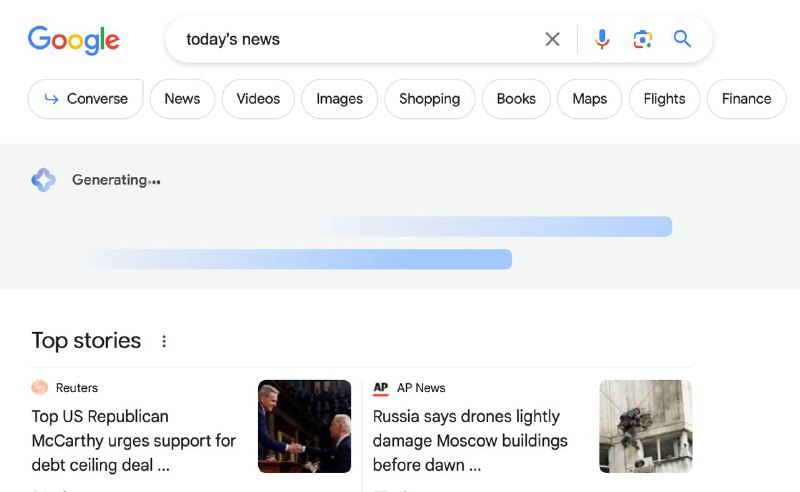Switch to the Shopping filter
Image resolution: width=800 pixels, height=492 pixels.
[430, 99]
